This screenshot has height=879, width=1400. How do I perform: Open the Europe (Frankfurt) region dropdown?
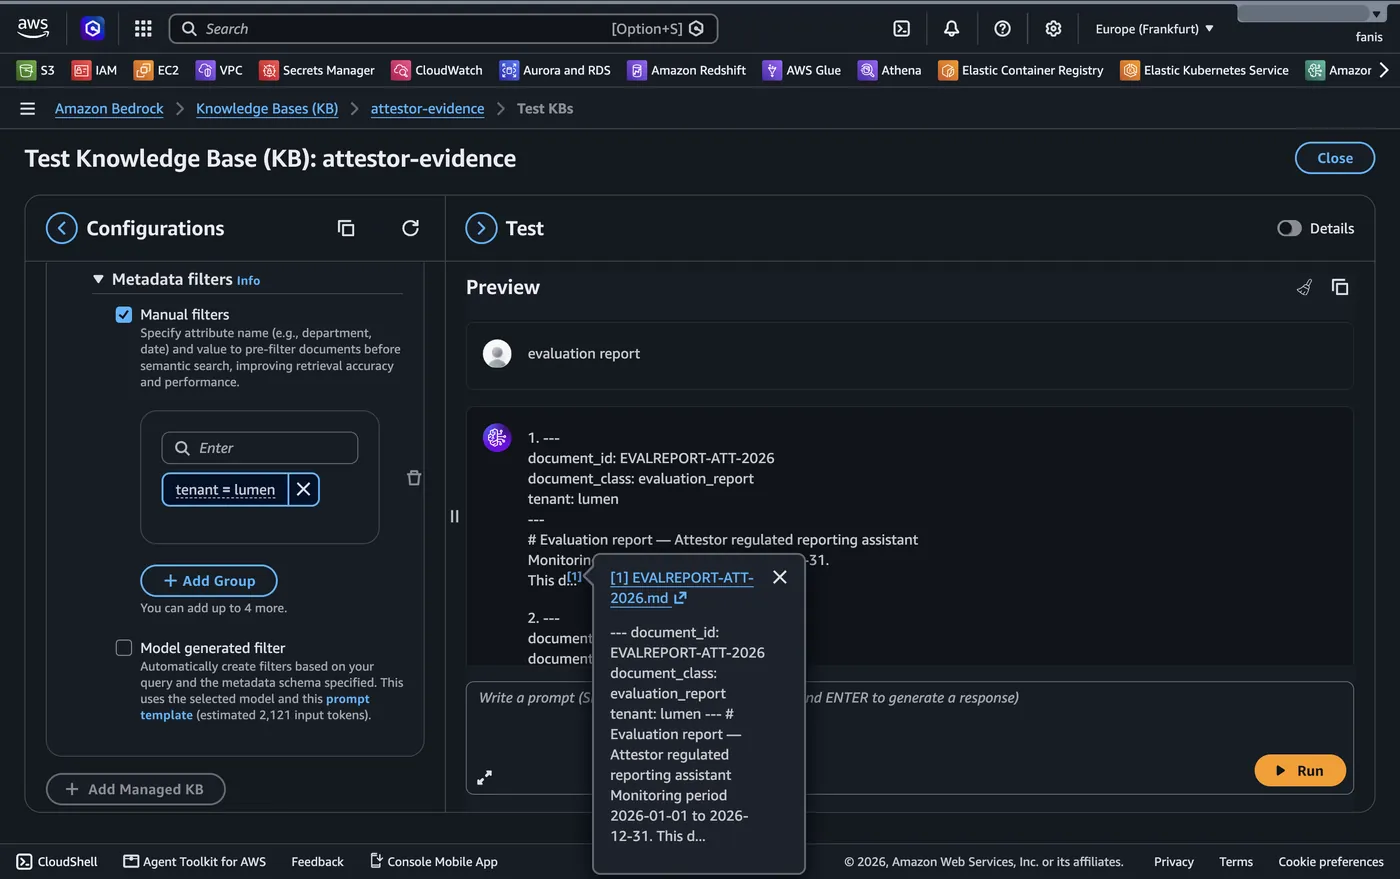tap(1154, 29)
